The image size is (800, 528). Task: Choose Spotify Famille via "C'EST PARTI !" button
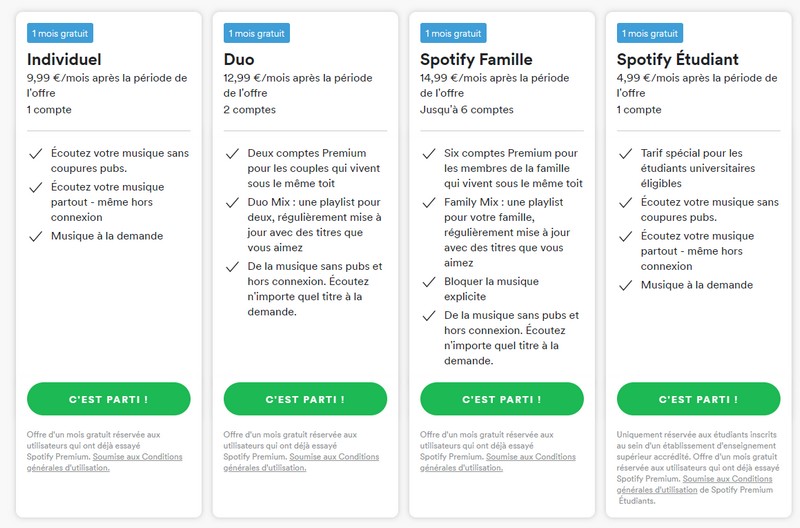point(501,399)
